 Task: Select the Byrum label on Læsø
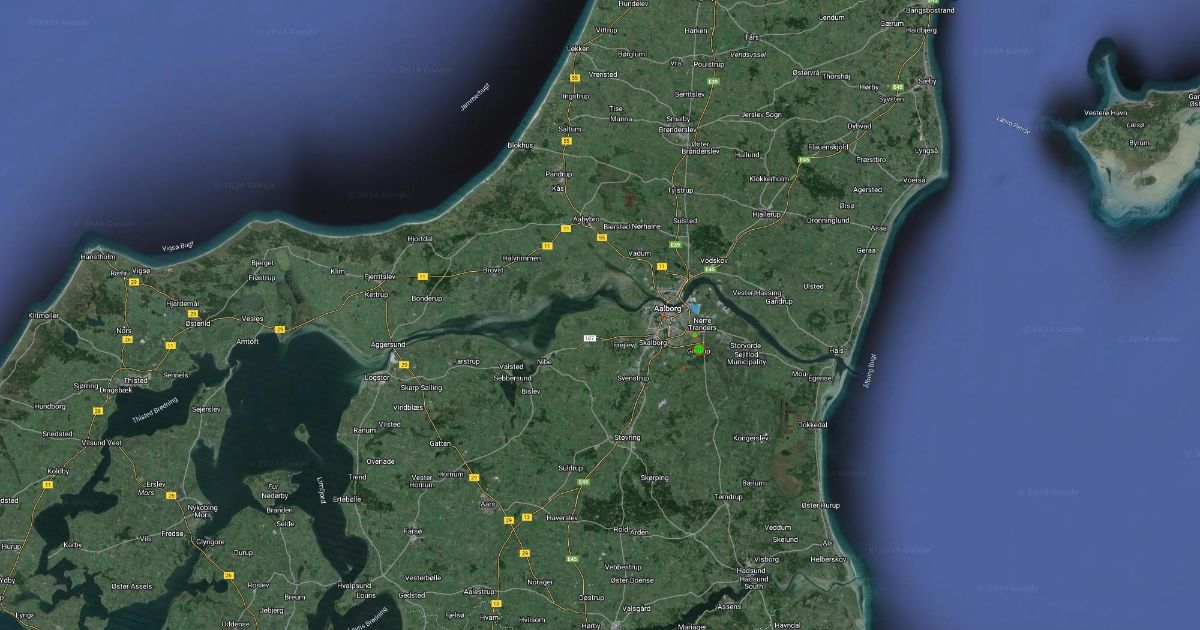pyautogui.click(x=1139, y=142)
